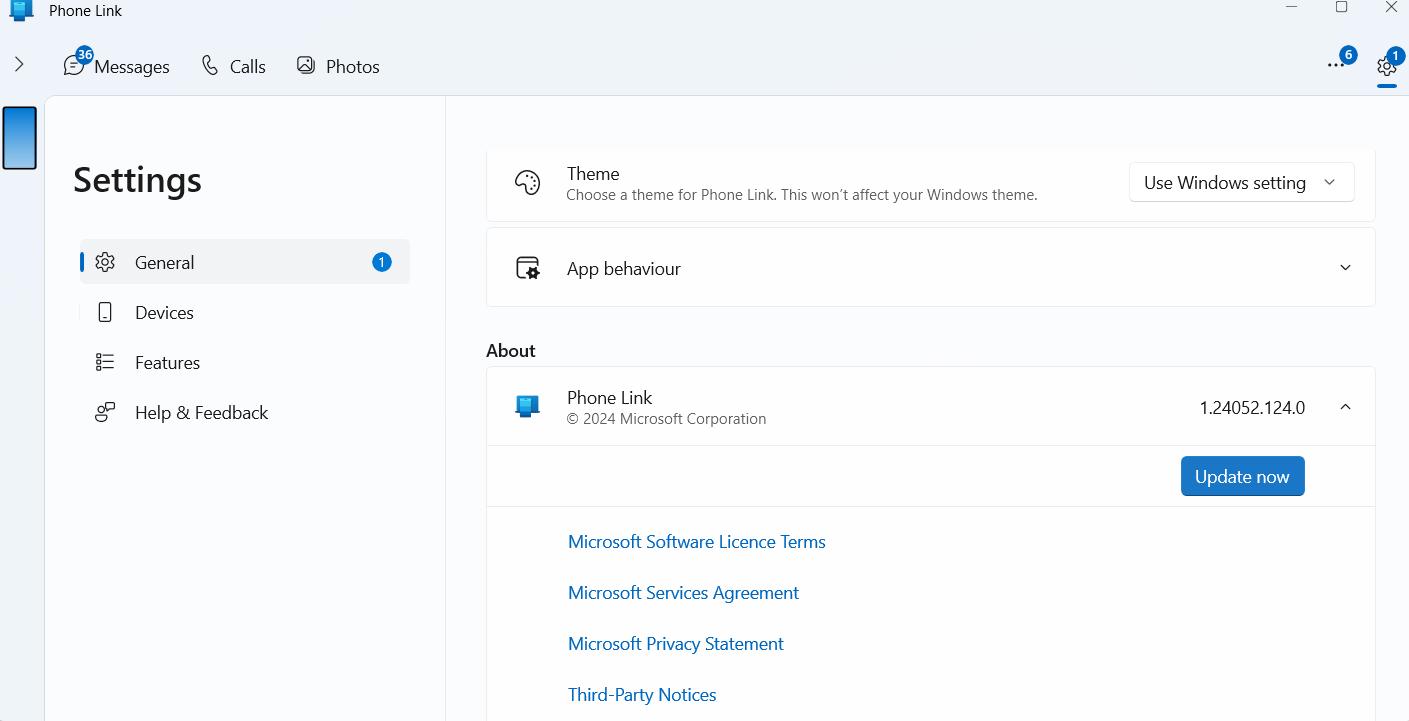Open the three-dots more options menu
The image size is (1409, 721).
1335,65
